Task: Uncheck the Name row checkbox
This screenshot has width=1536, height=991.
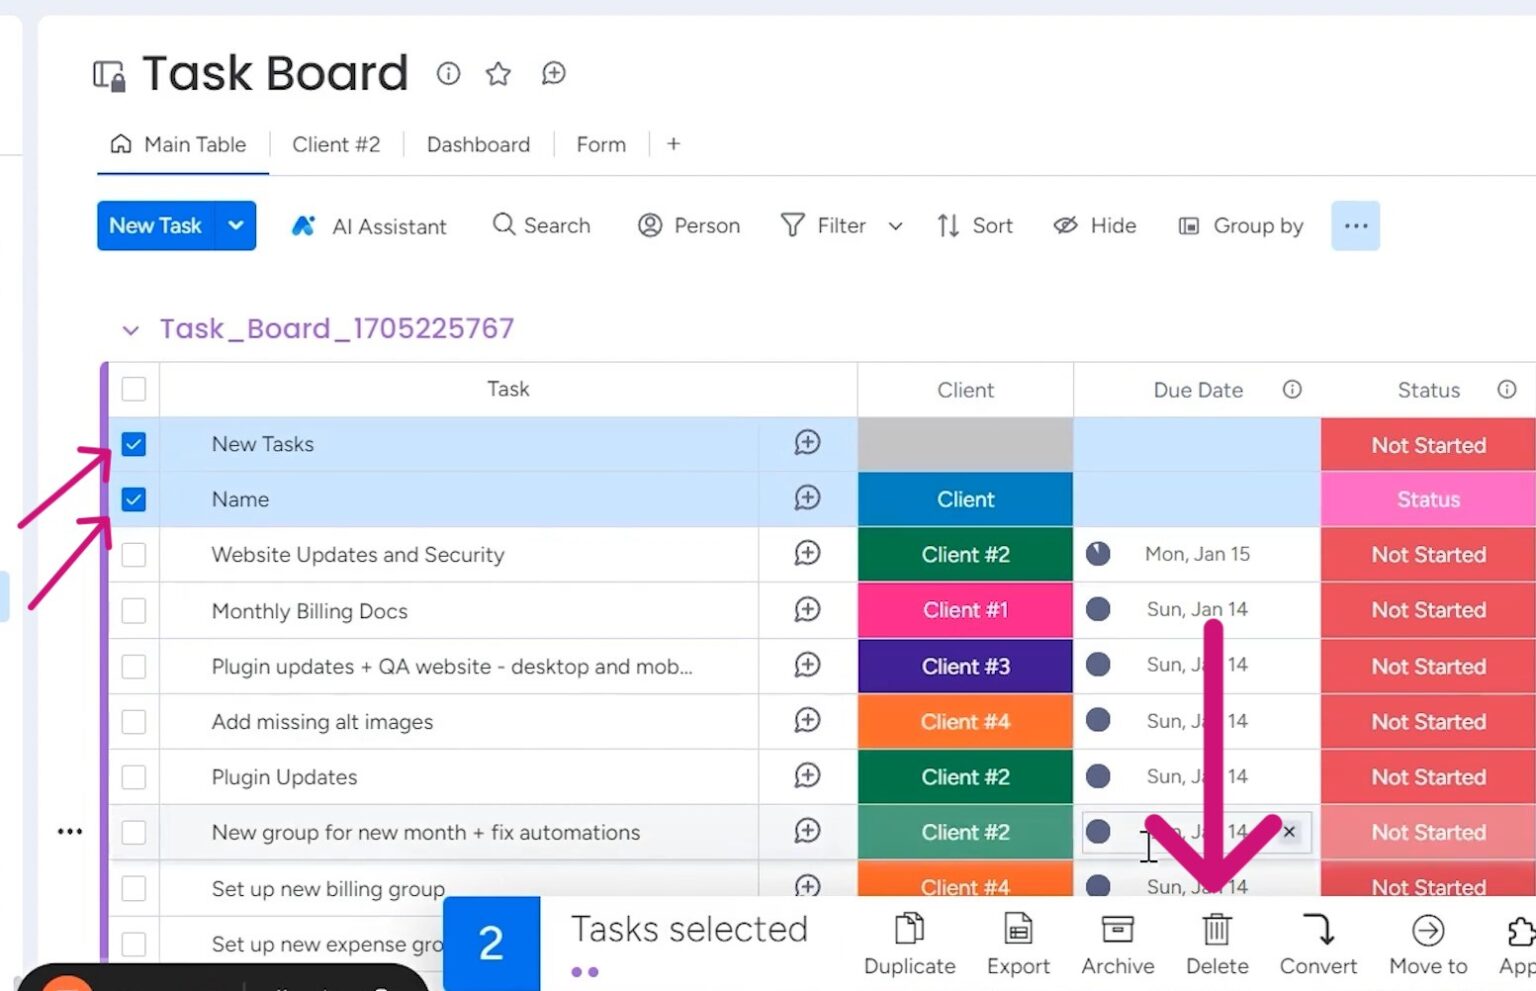Action: [133, 498]
